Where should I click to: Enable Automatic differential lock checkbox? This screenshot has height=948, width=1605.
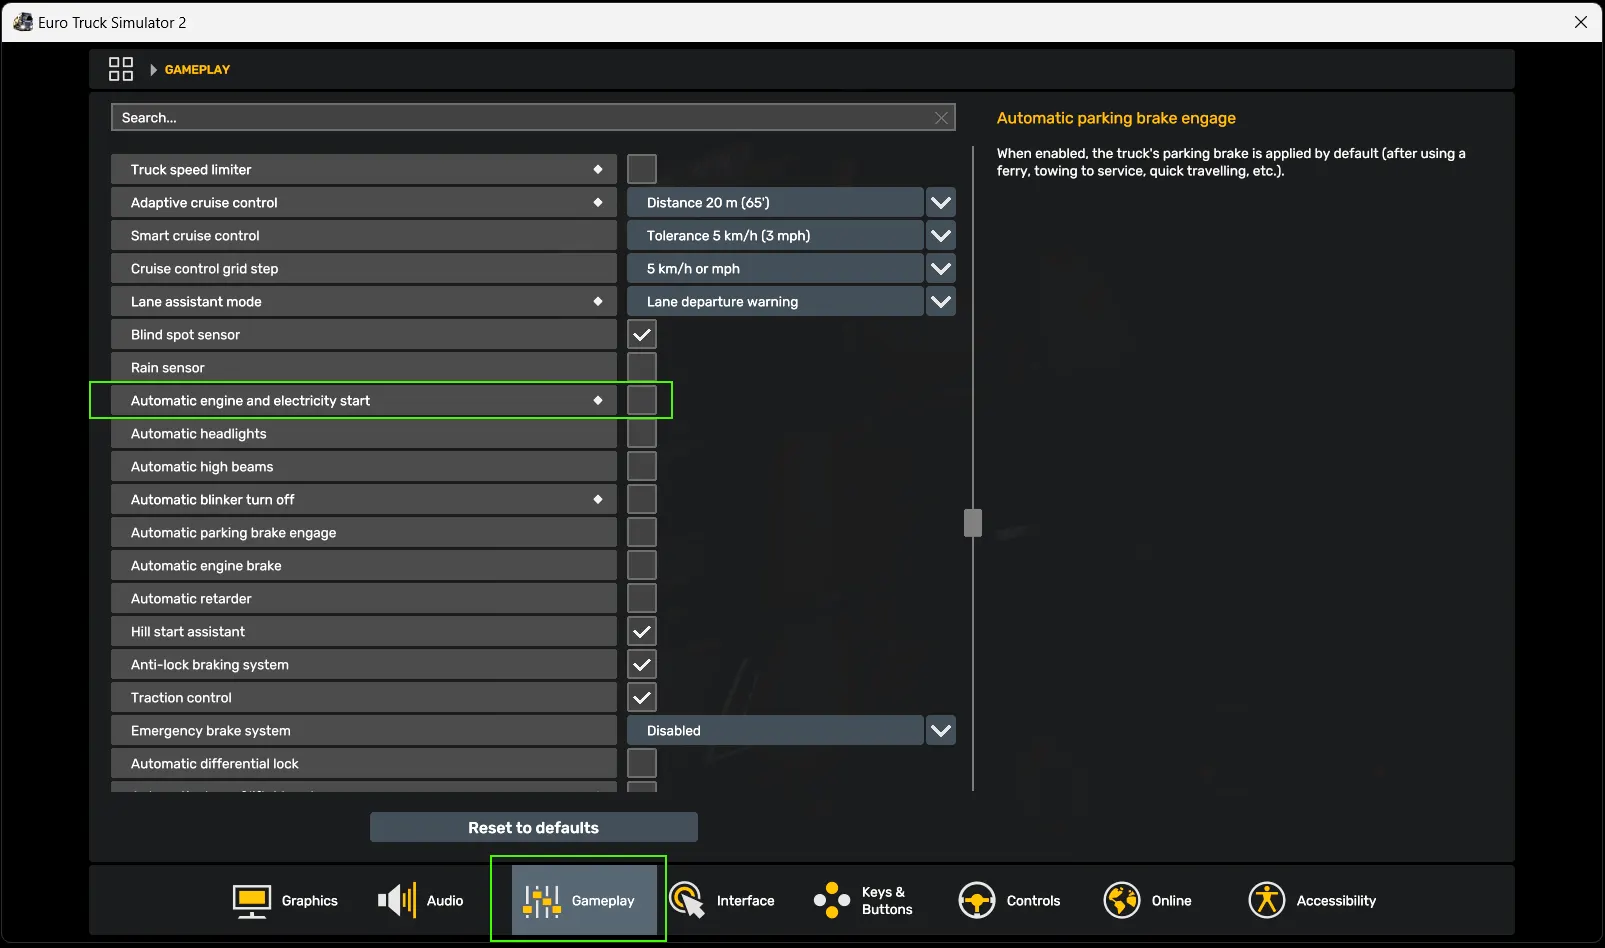(642, 763)
